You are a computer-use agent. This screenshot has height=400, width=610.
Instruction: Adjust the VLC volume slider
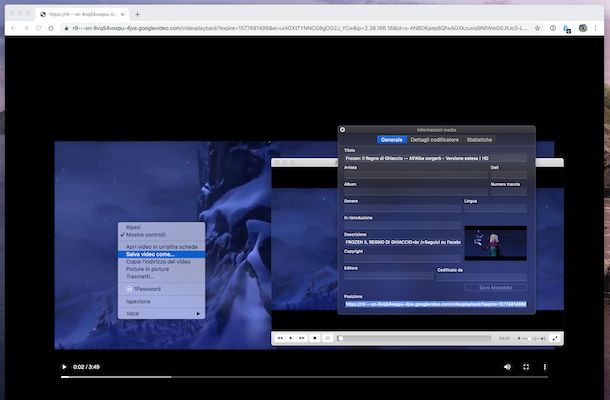(x=530, y=339)
